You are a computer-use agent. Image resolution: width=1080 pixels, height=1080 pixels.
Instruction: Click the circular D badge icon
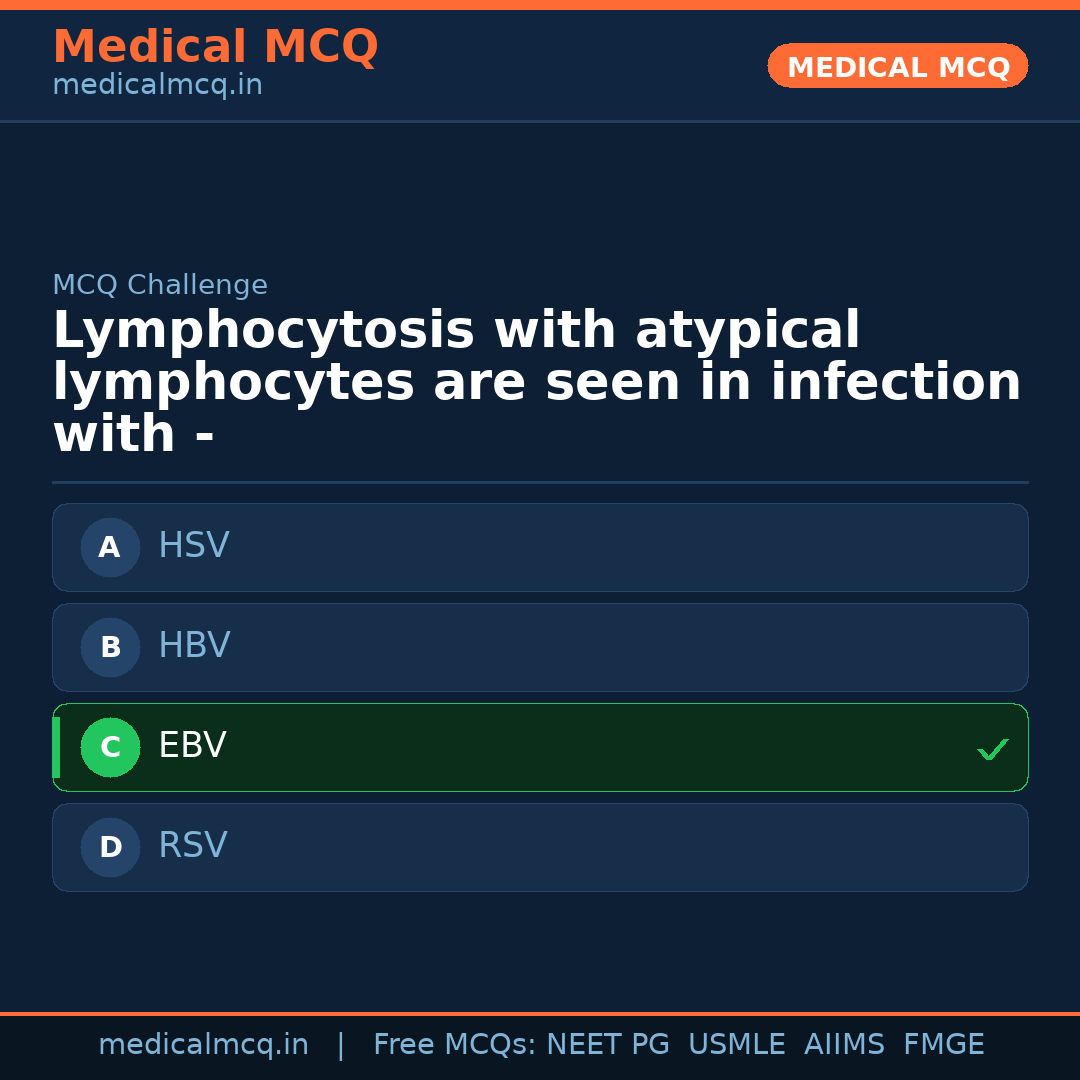[x=110, y=847]
